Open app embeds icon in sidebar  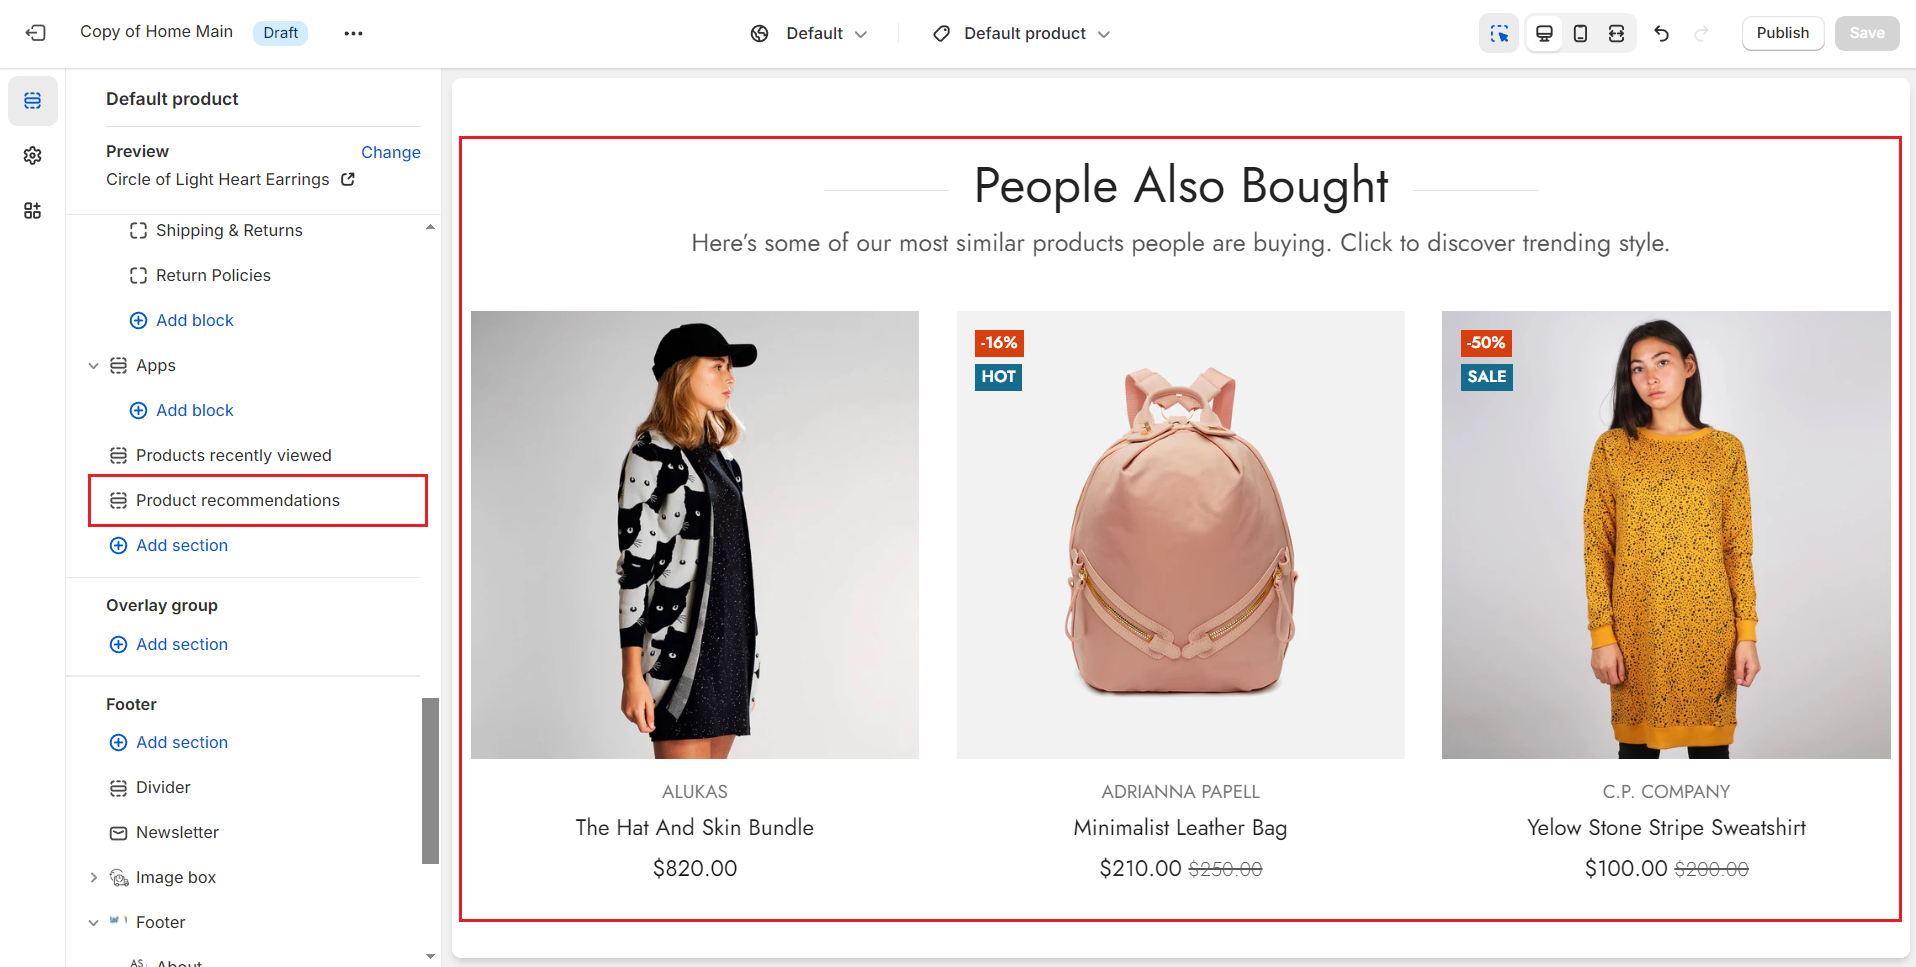click(33, 211)
